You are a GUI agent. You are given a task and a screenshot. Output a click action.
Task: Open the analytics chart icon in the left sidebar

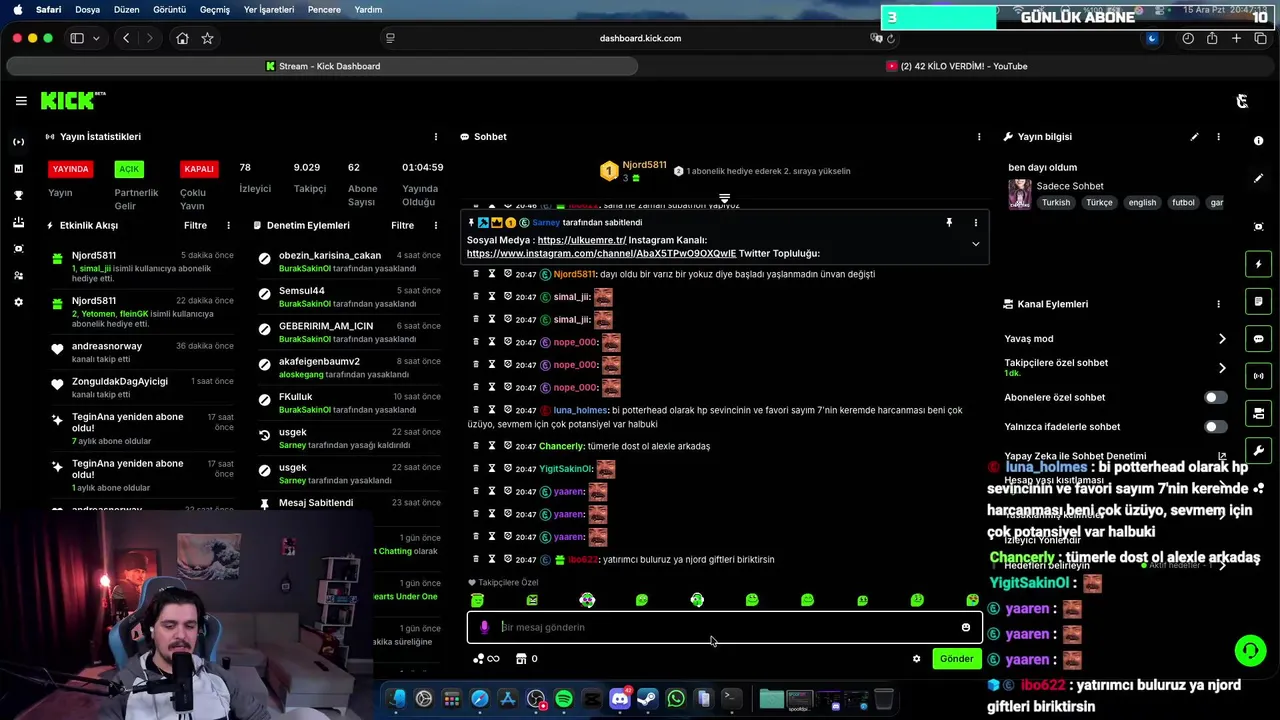tap(18, 169)
